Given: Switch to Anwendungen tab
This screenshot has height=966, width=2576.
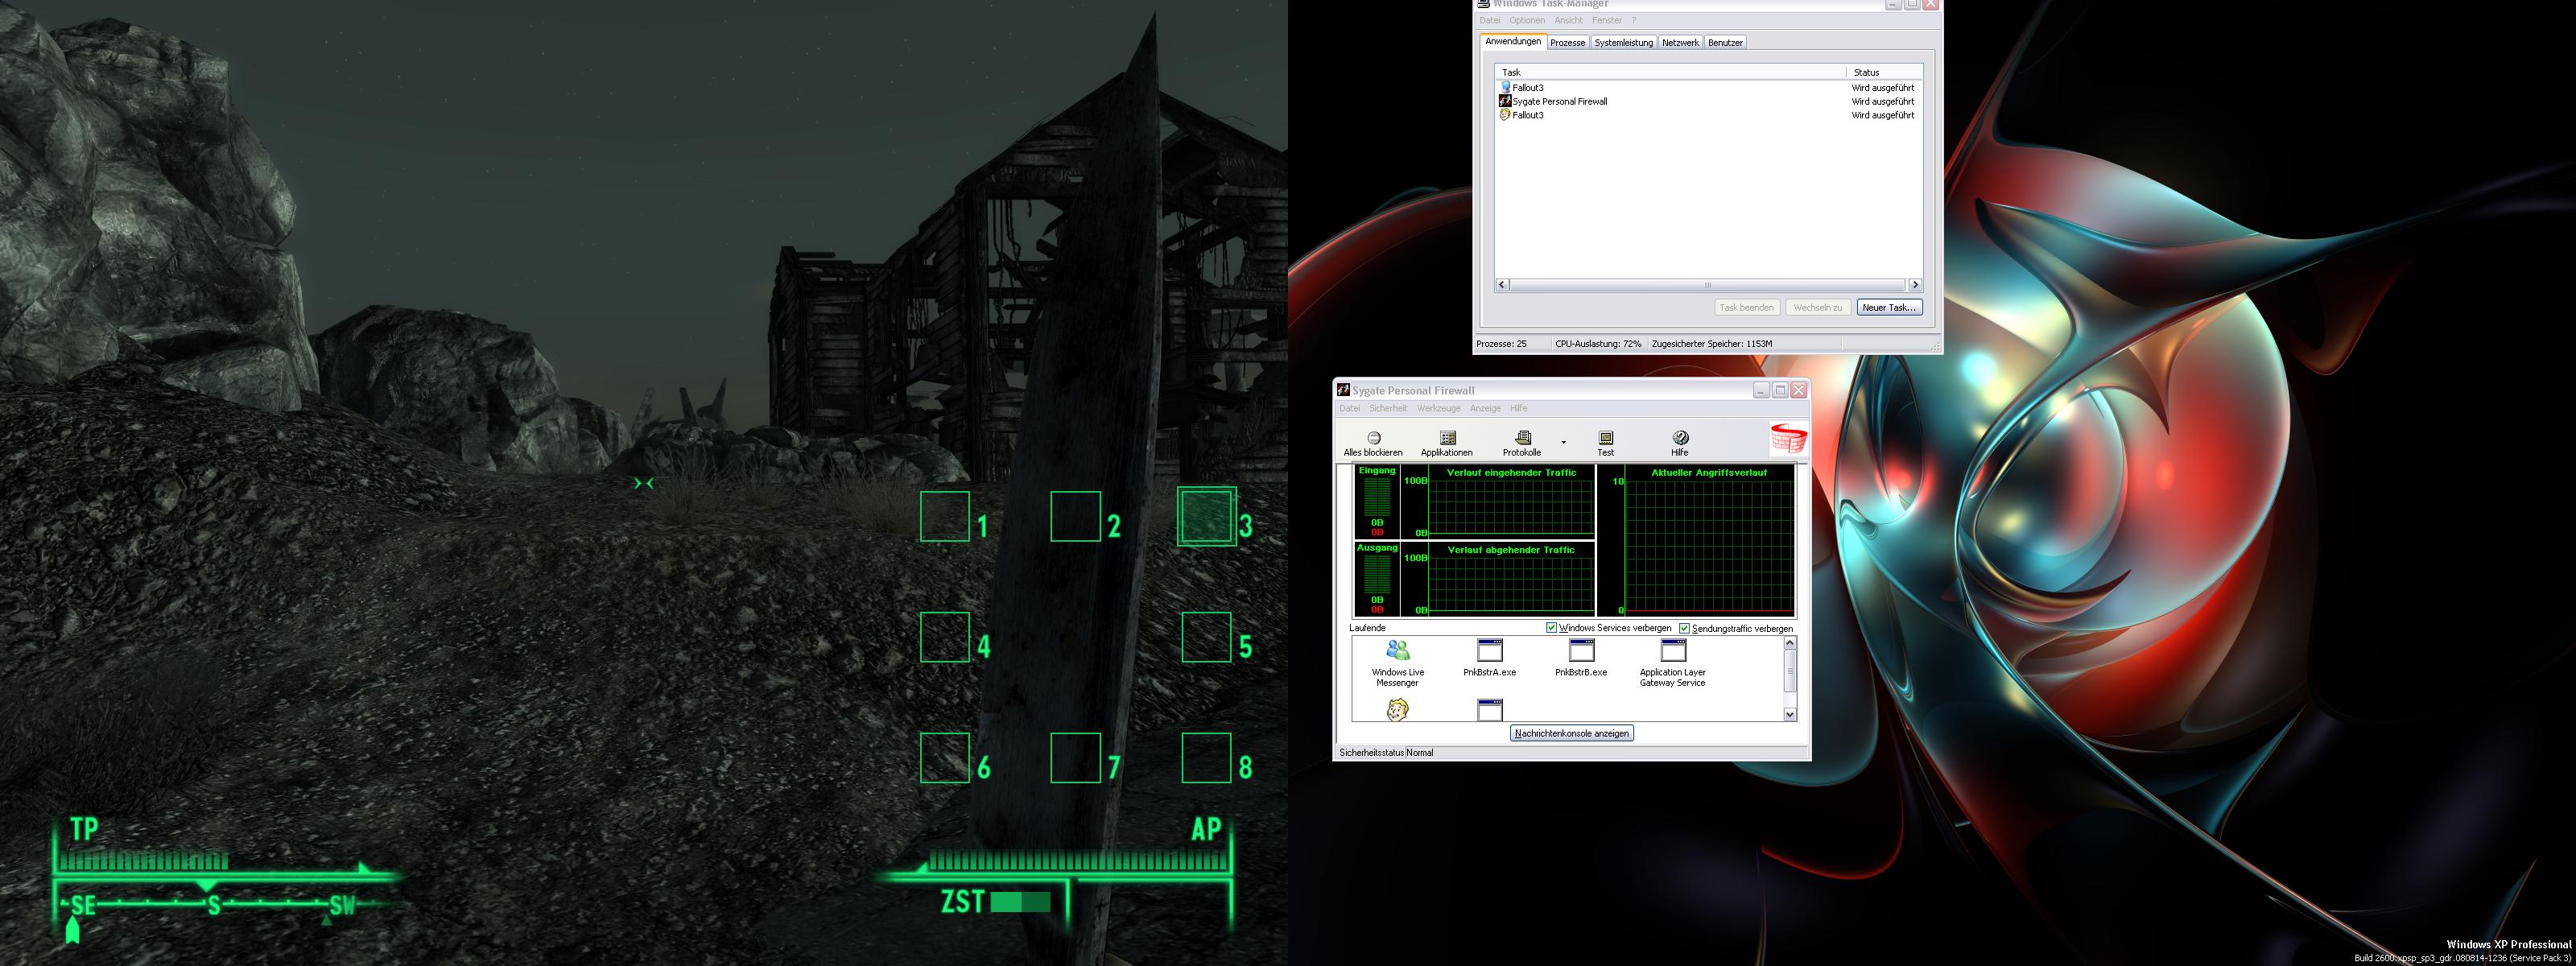Looking at the screenshot, I should pyautogui.click(x=1513, y=41).
